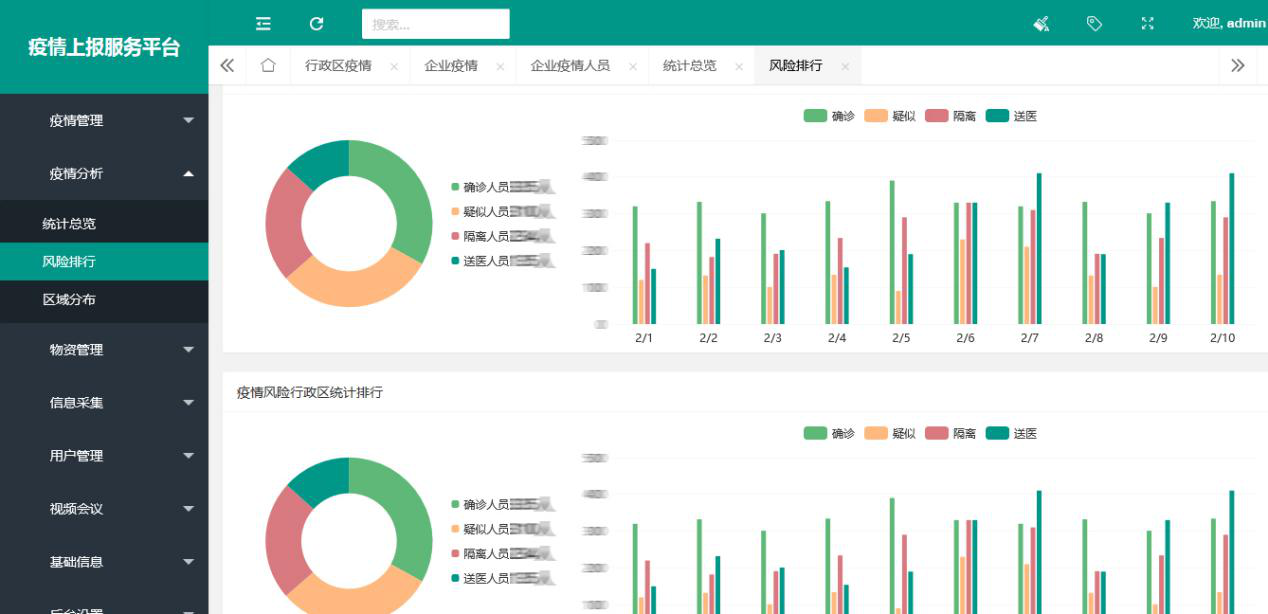Close the 行政区疫情 tab

(x=394, y=67)
